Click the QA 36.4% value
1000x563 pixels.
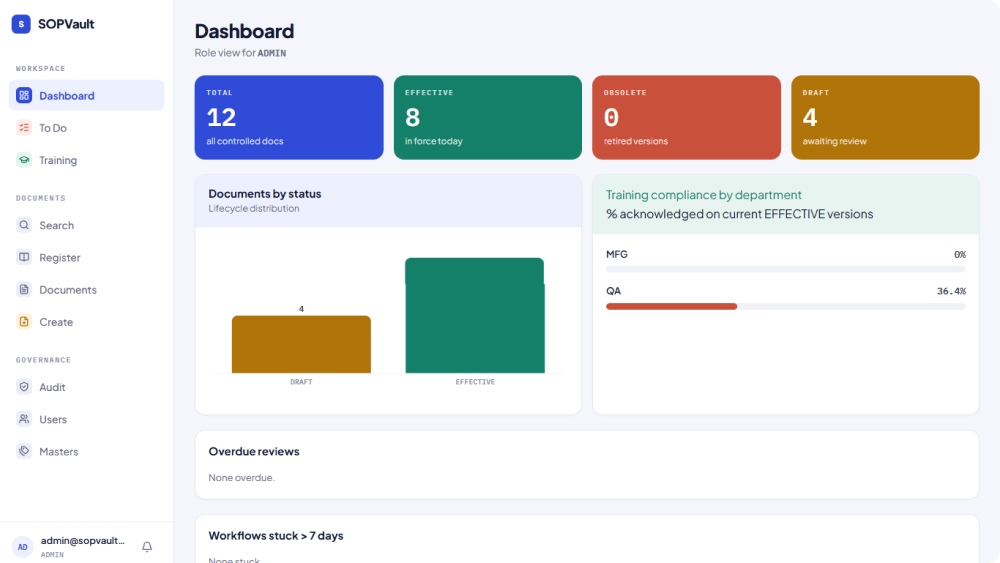click(x=951, y=291)
